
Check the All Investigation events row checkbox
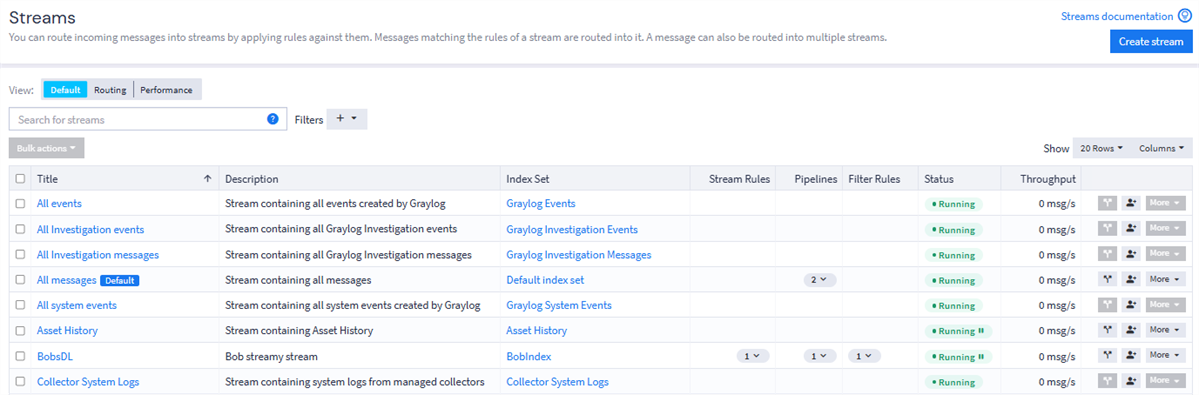(x=21, y=229)
